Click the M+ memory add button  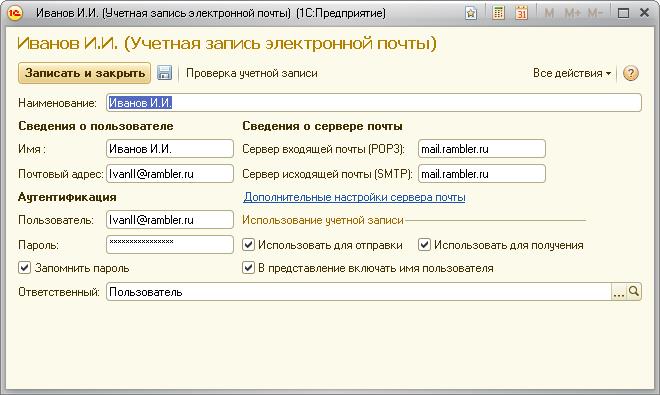click(x=572, y=13)
